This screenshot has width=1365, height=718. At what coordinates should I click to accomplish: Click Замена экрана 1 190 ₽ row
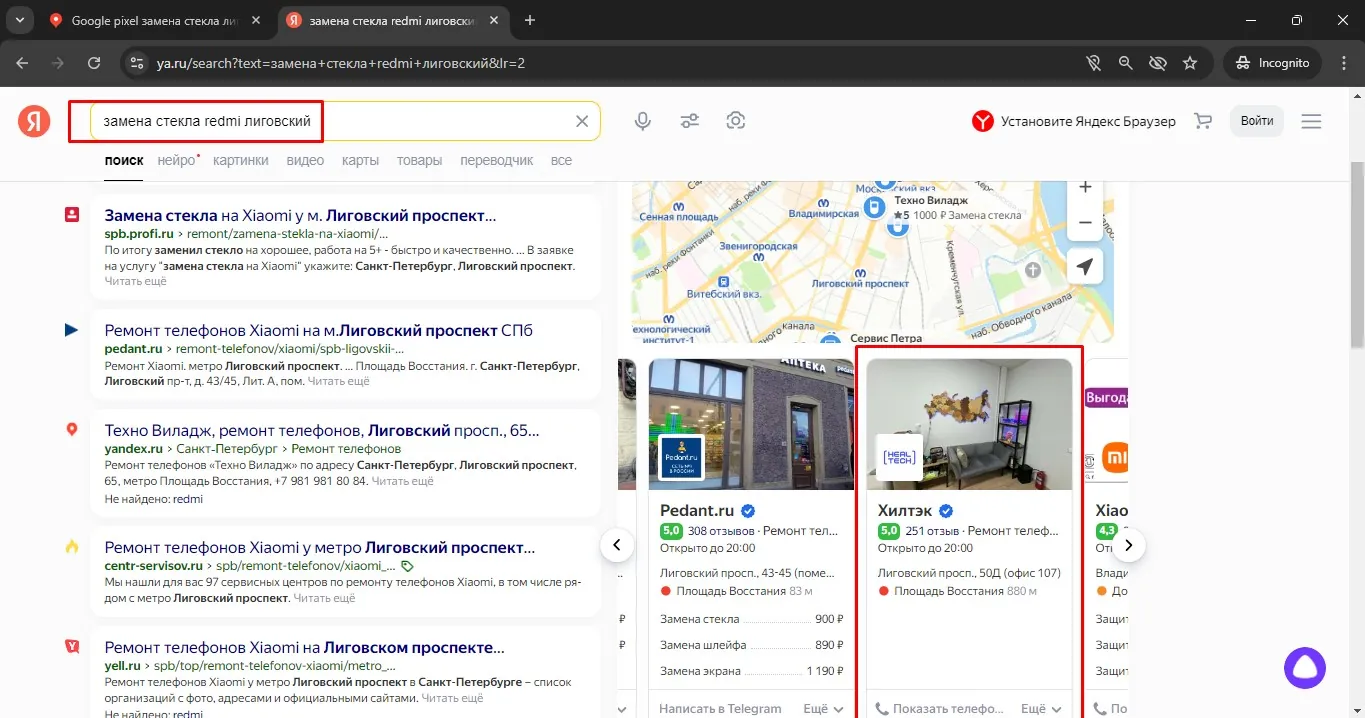(x=751, y=671)
